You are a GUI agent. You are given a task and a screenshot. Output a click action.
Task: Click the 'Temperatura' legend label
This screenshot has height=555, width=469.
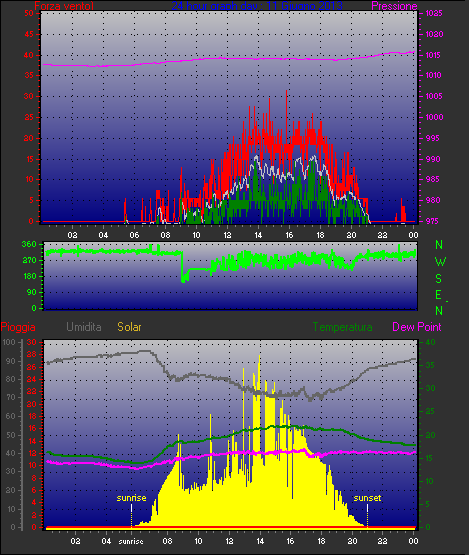[342, 327]
